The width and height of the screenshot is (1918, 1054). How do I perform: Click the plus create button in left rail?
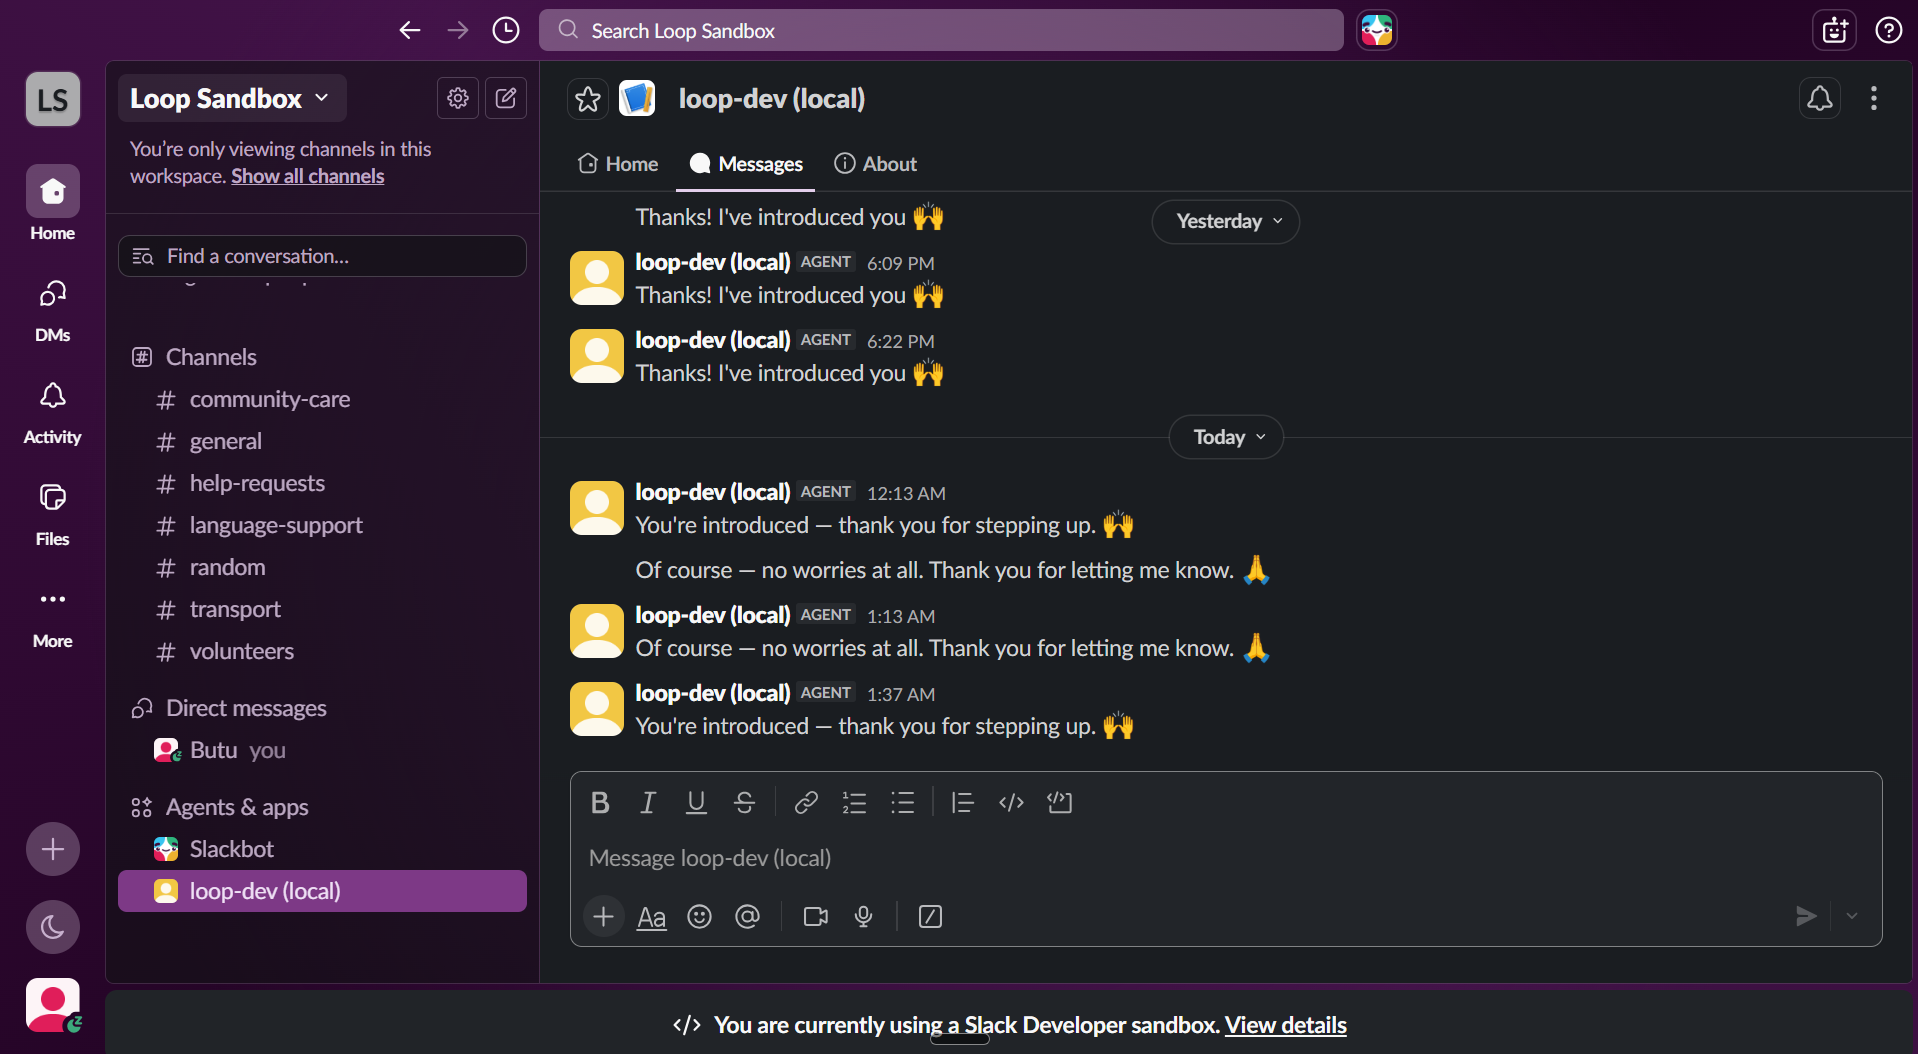53,849
